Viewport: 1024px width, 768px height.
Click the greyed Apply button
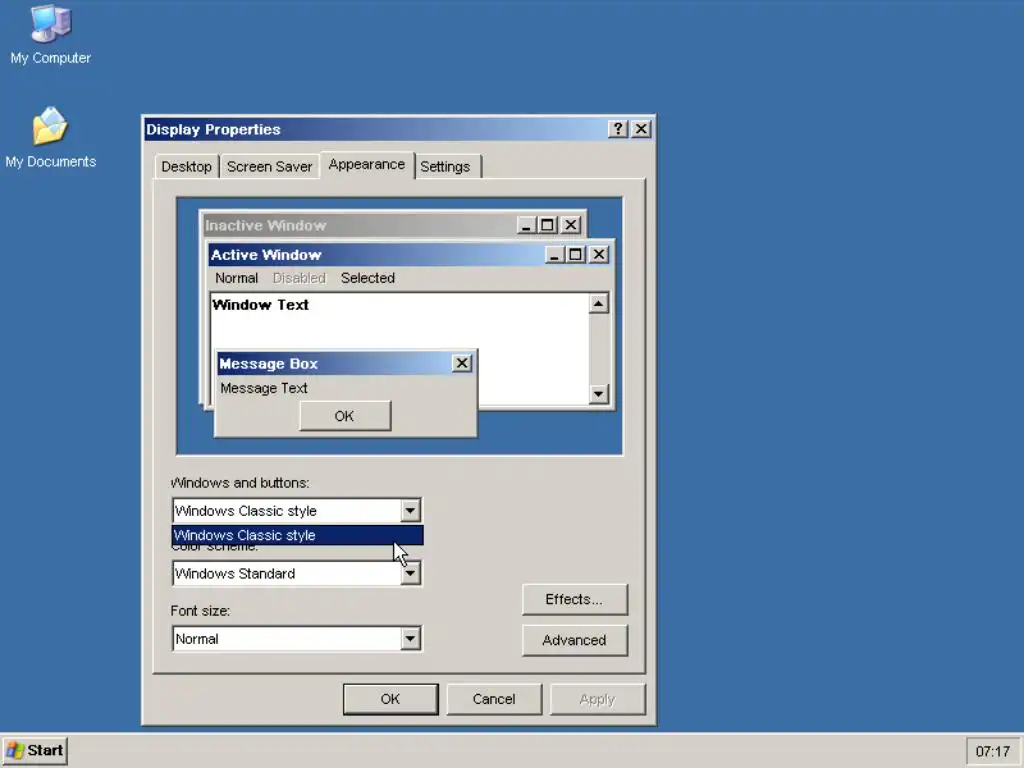point(597,699)
